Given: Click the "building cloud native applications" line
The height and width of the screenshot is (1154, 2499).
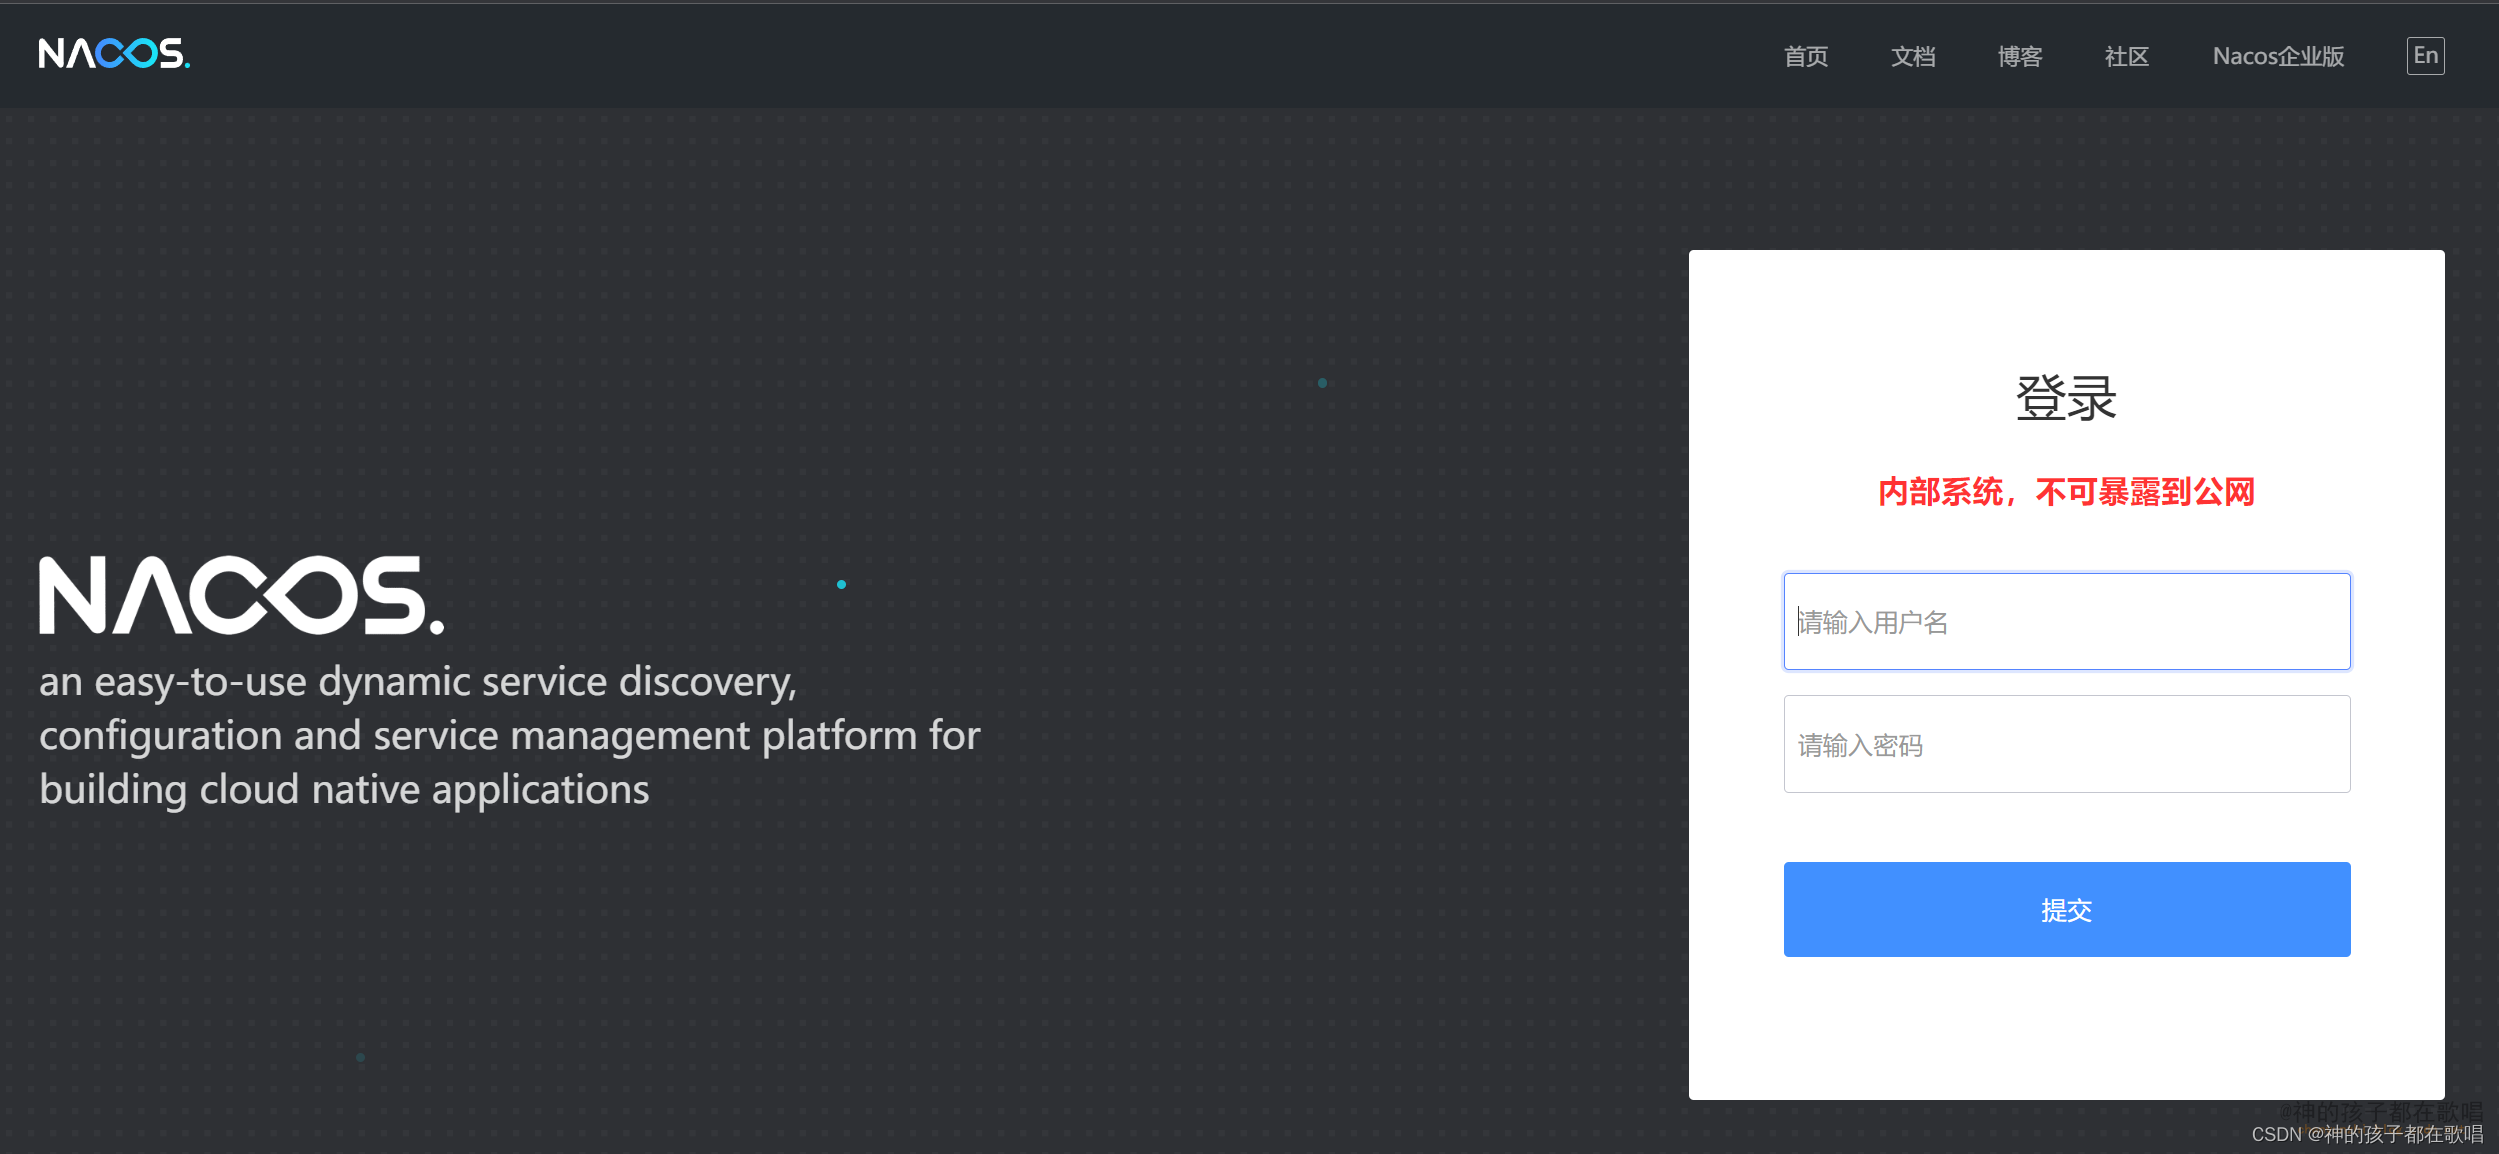Looking at the screenshot, I should tap(344, 790).
